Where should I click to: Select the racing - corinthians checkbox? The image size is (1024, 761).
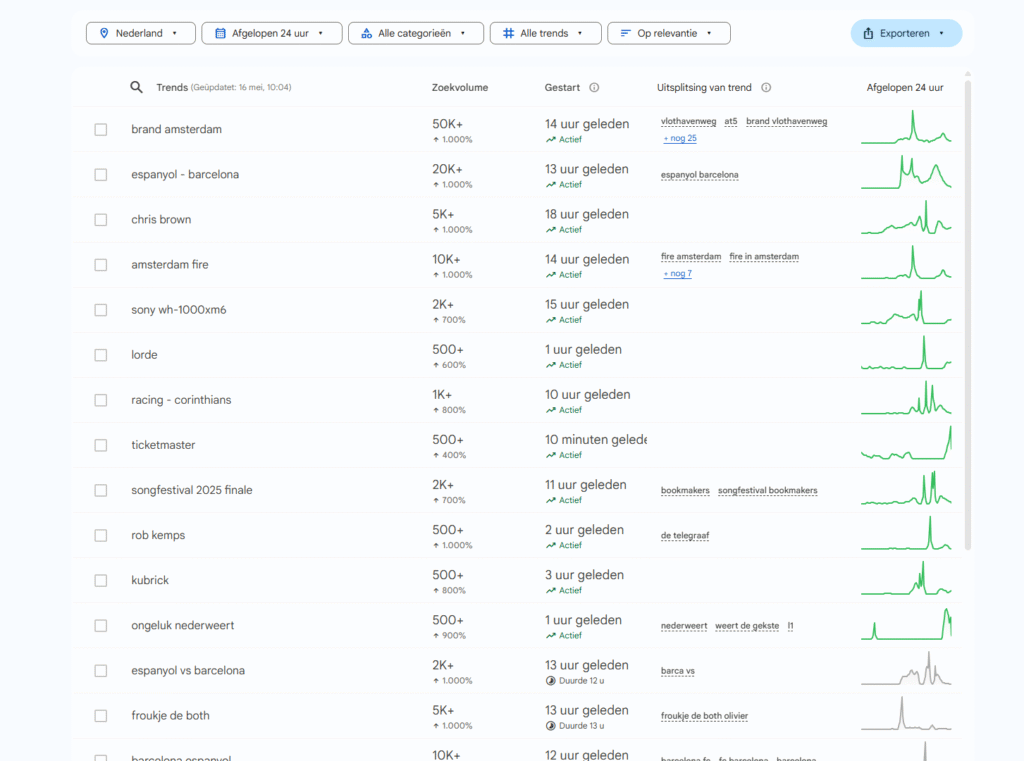101,400
